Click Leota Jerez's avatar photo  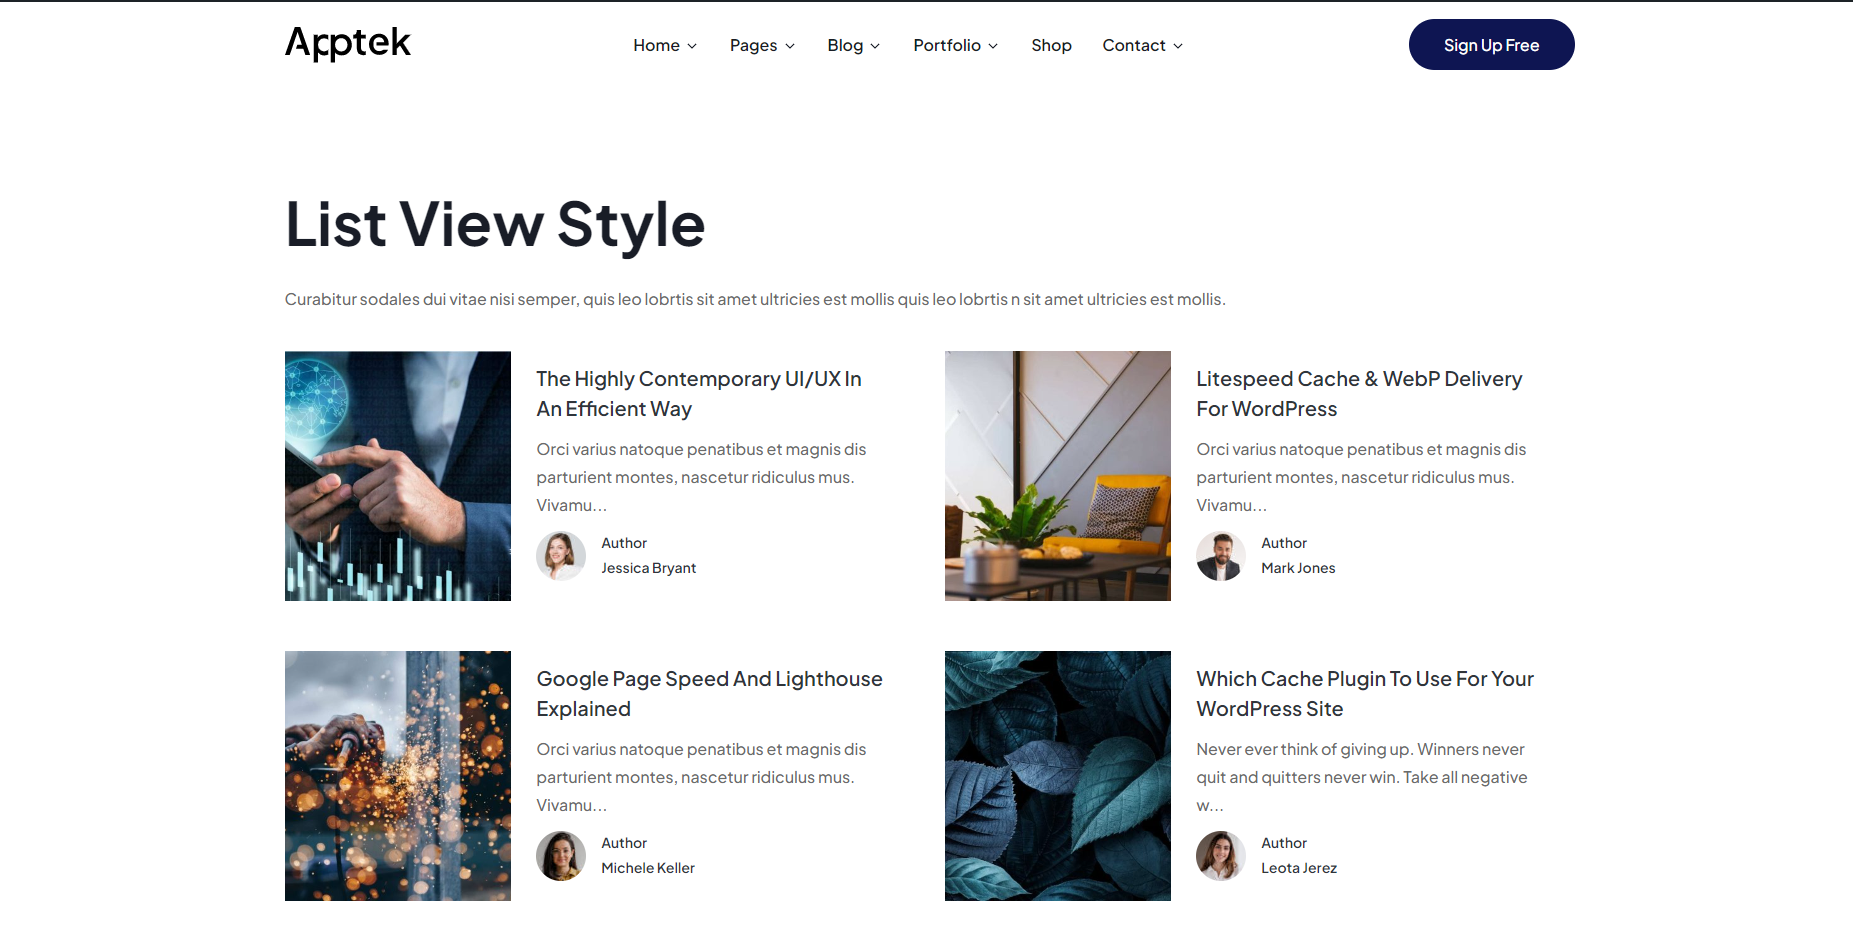coord(1221,856)
